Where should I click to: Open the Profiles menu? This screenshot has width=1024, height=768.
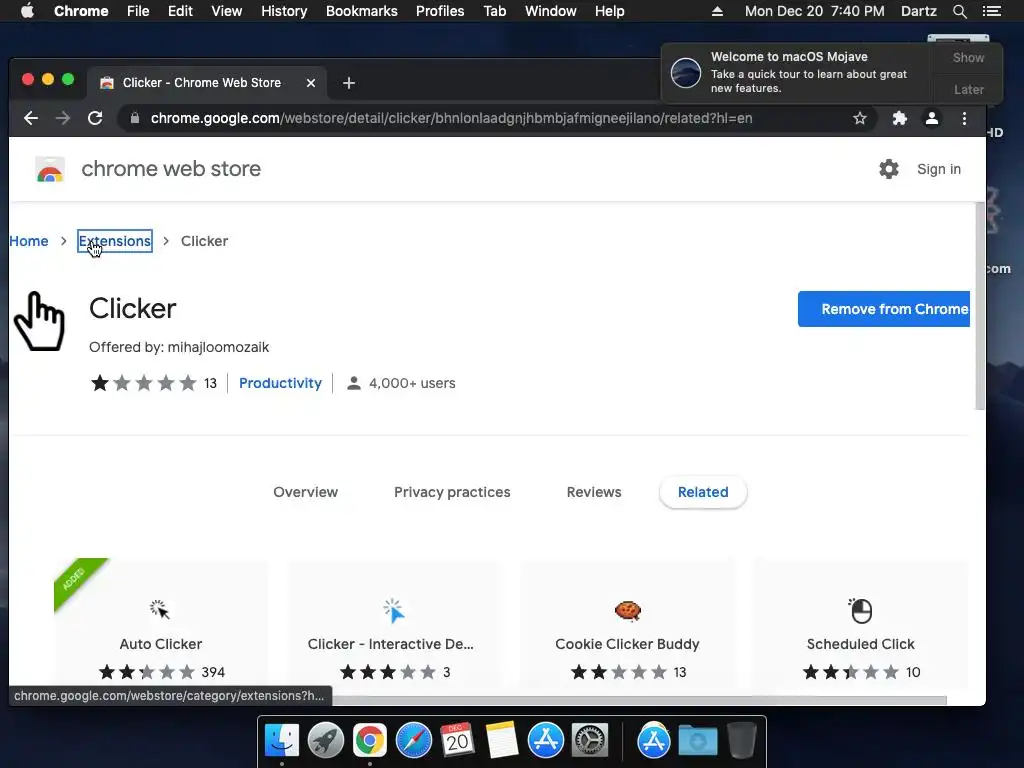(440, 11)
